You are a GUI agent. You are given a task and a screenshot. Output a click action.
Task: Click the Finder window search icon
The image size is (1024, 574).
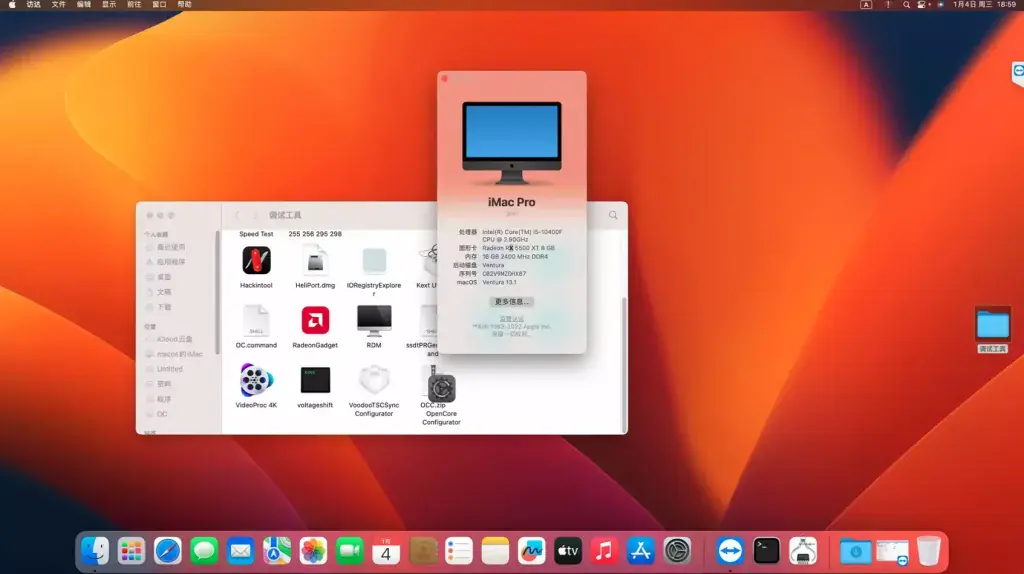613,215
